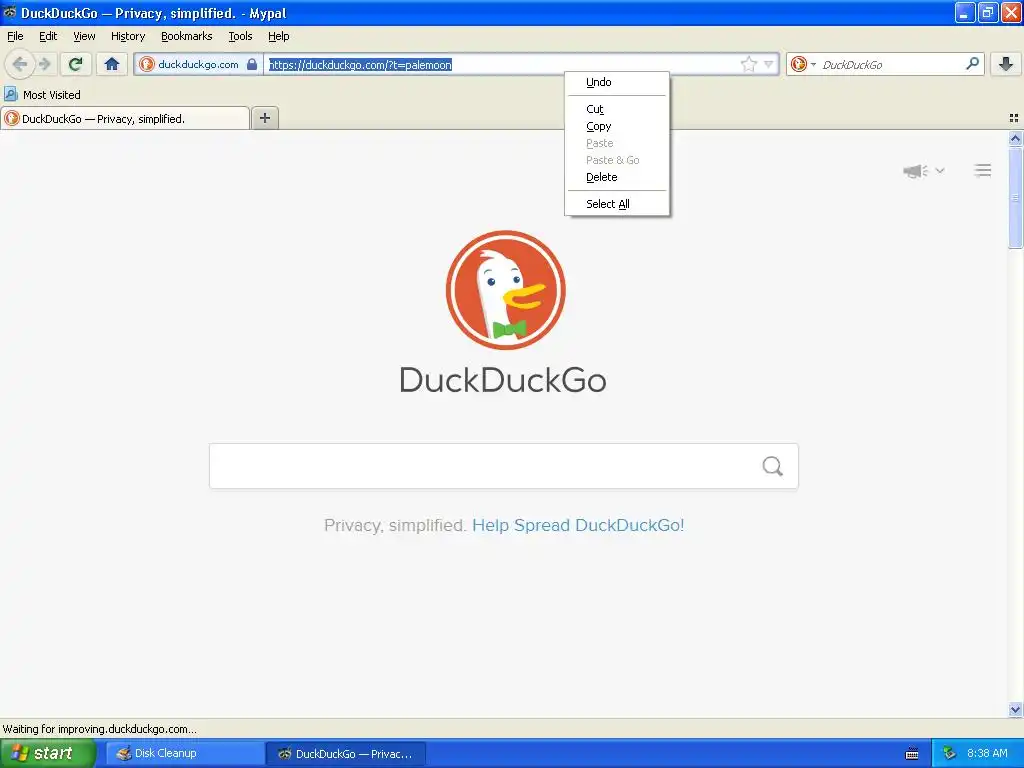Image resolution: width=1024 pixels, height=768 pixels.
Task: Open the Tools menu
Action: coord(240,36)
